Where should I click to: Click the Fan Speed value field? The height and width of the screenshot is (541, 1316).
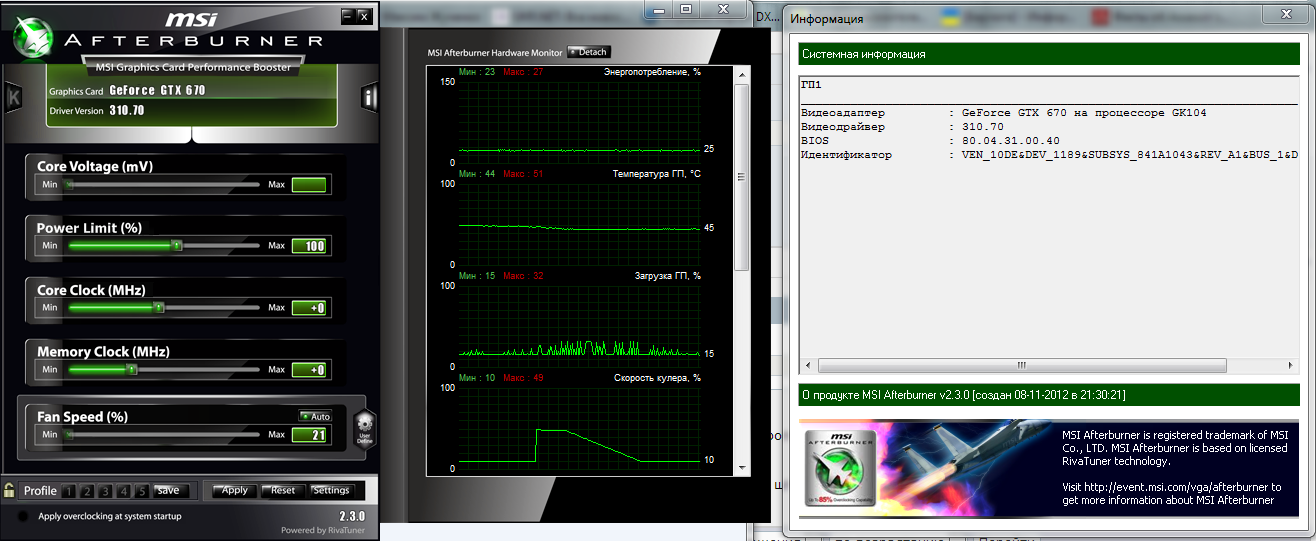(x=310, y=434)
